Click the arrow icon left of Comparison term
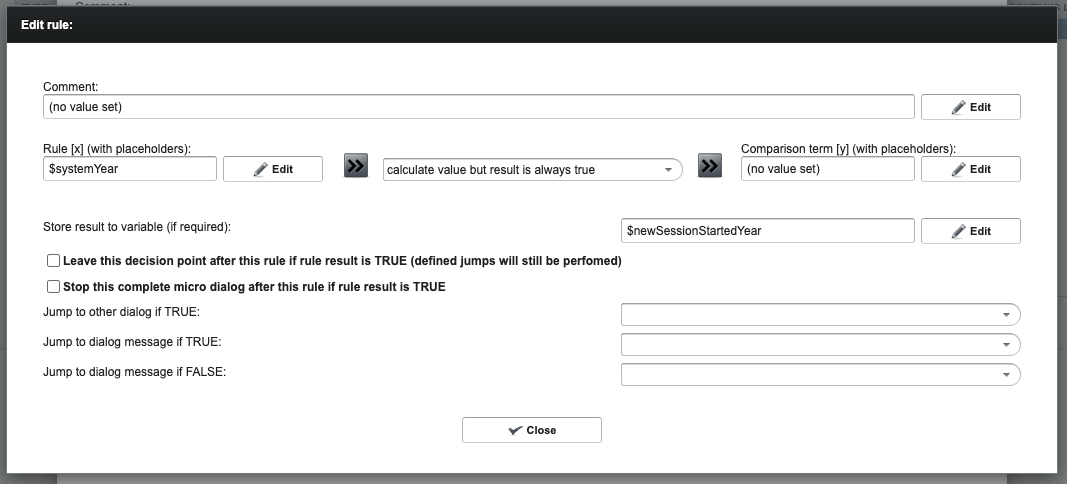This screenshot has height=484, width=1067. 710,166
